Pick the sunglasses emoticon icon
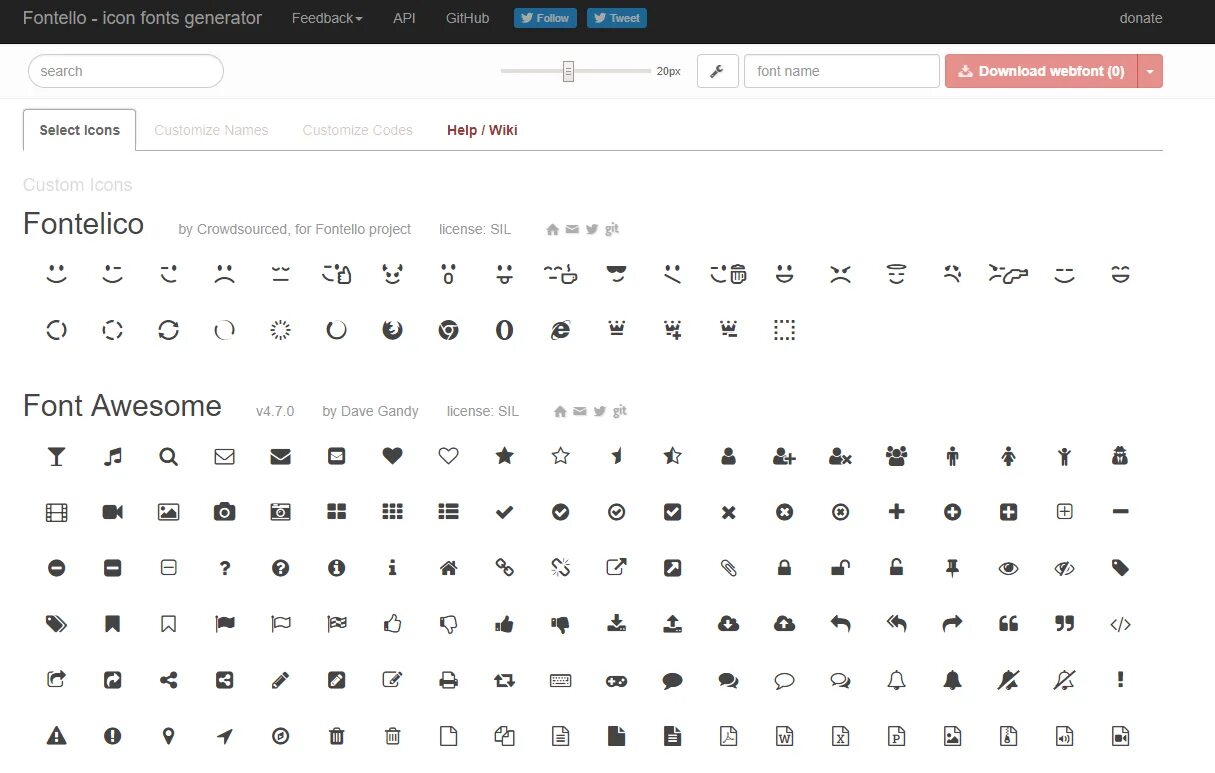Viewport: 1215px width, 773px height. (x=617, y=274)
